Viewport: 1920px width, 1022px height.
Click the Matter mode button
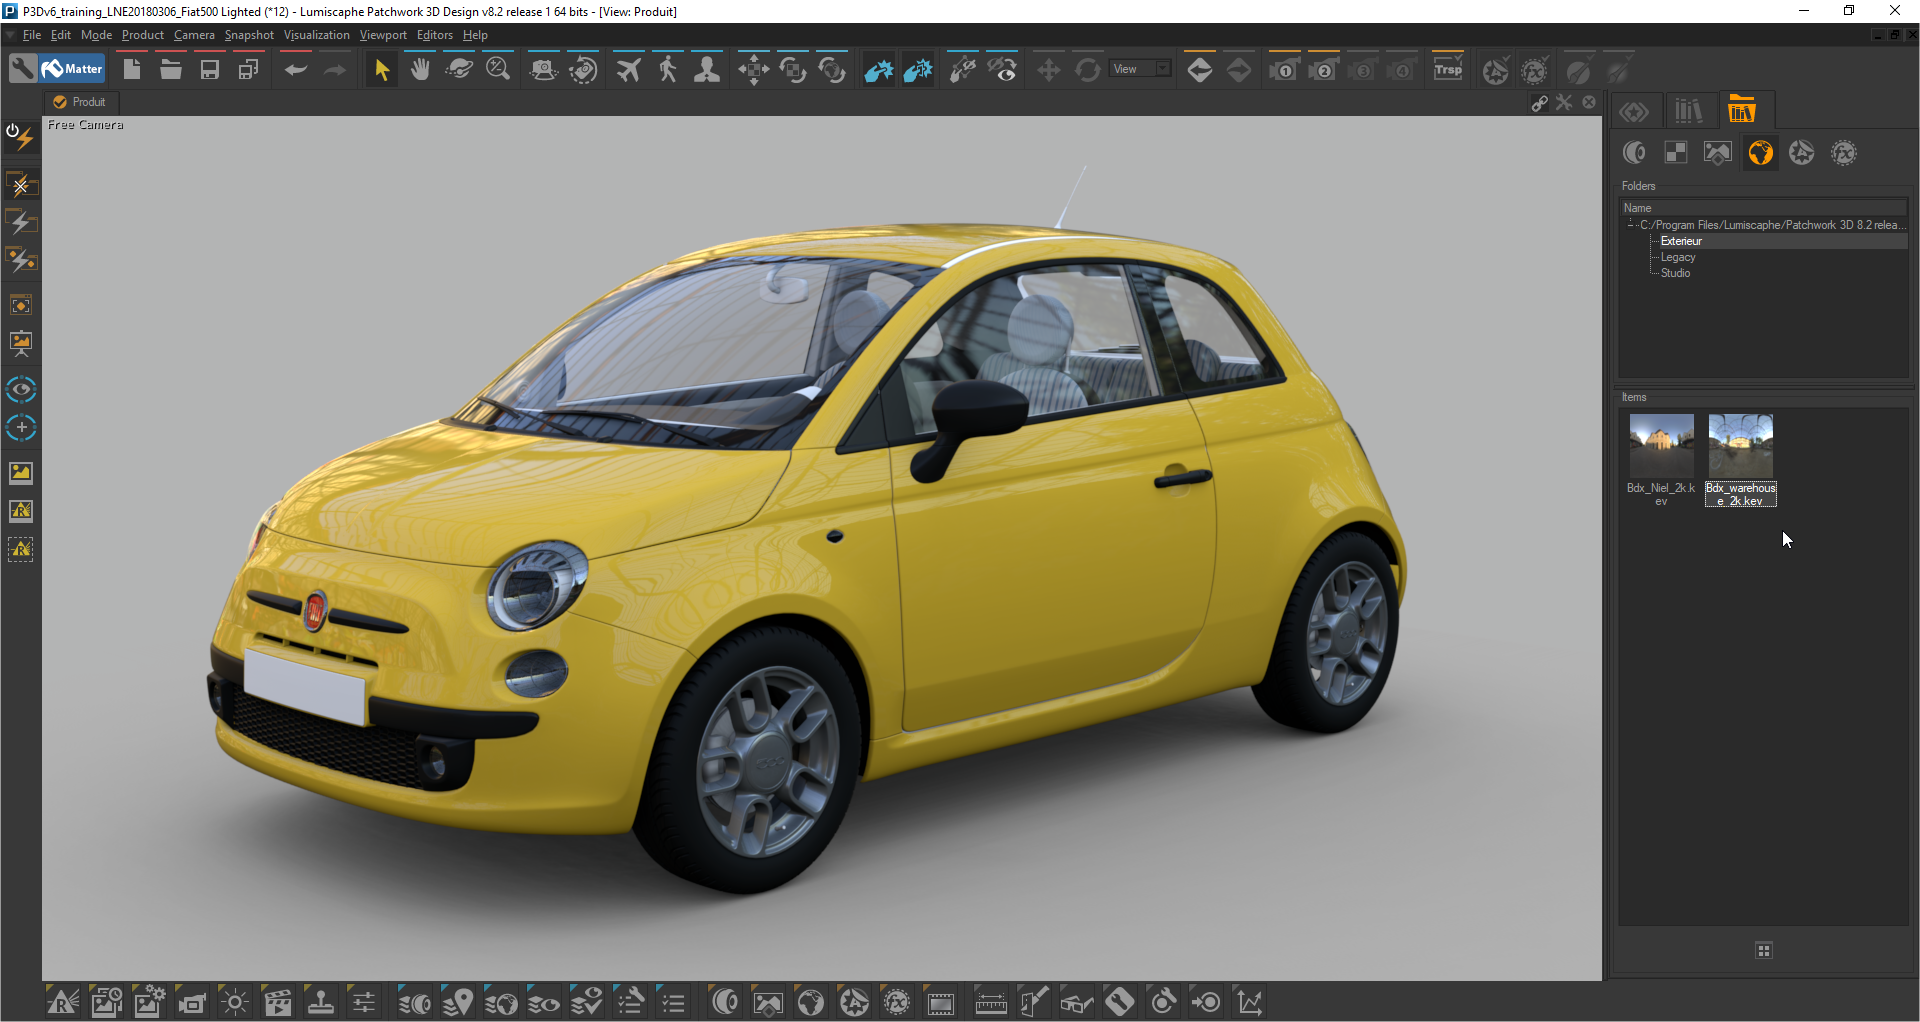pyautogui.click(x=73, y=69)
